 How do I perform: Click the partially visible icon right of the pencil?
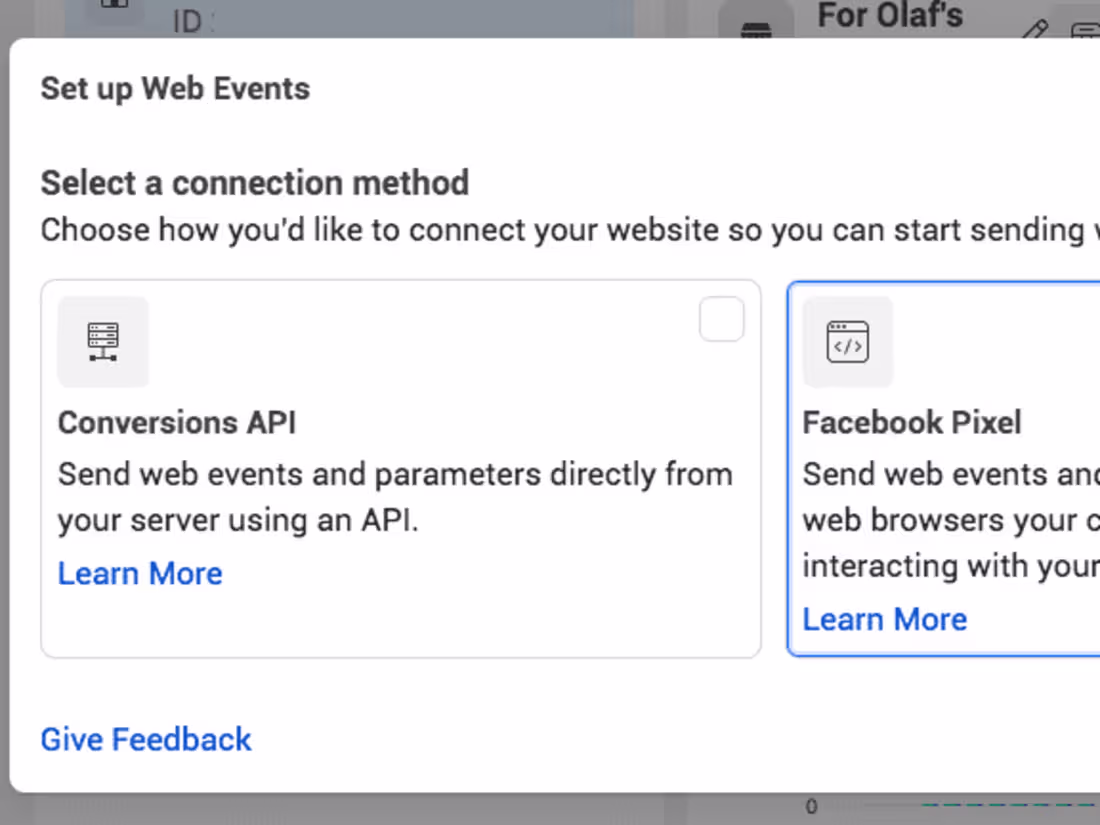(1086, 31)
